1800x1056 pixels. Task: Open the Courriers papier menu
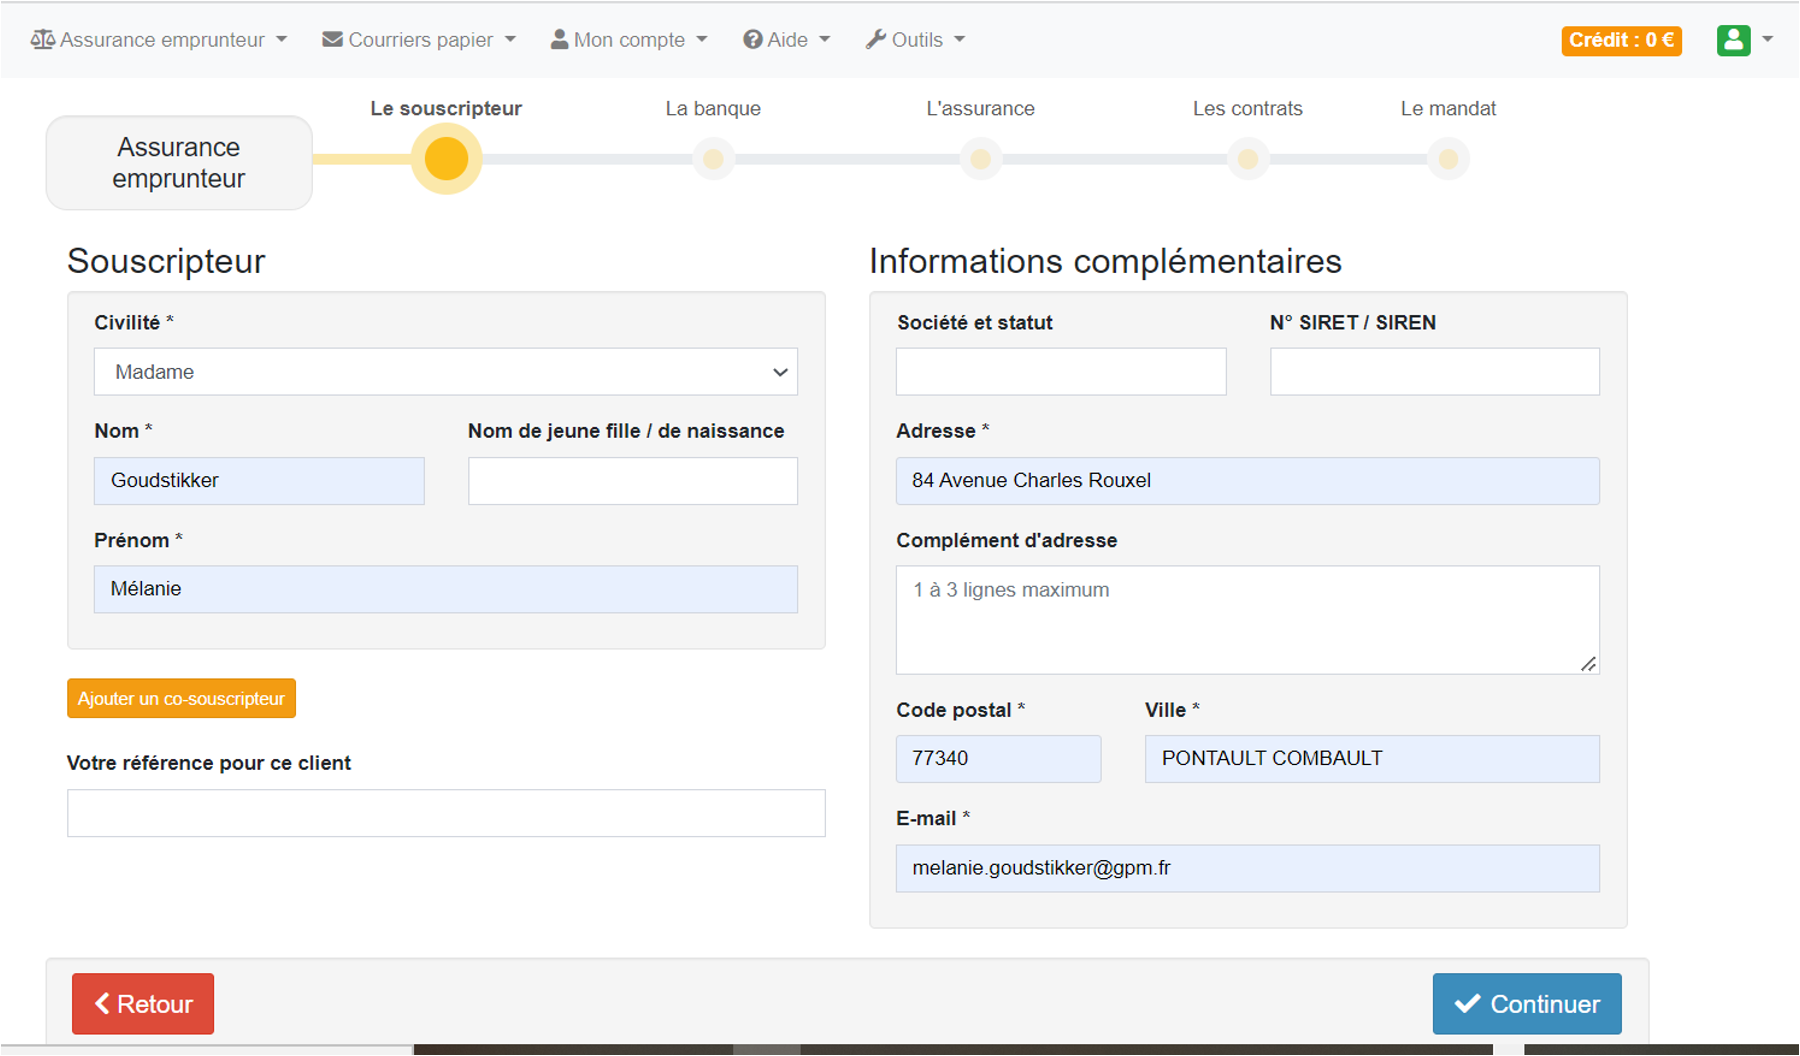420,40
